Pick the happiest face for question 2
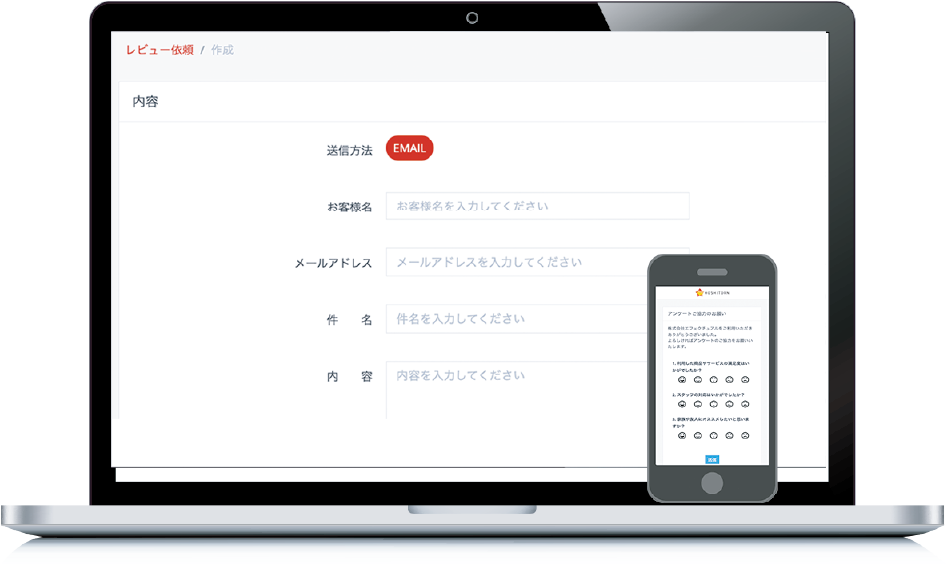Image resolution: width=946 pixels, height=565 pixels. (x=682, y=404)
